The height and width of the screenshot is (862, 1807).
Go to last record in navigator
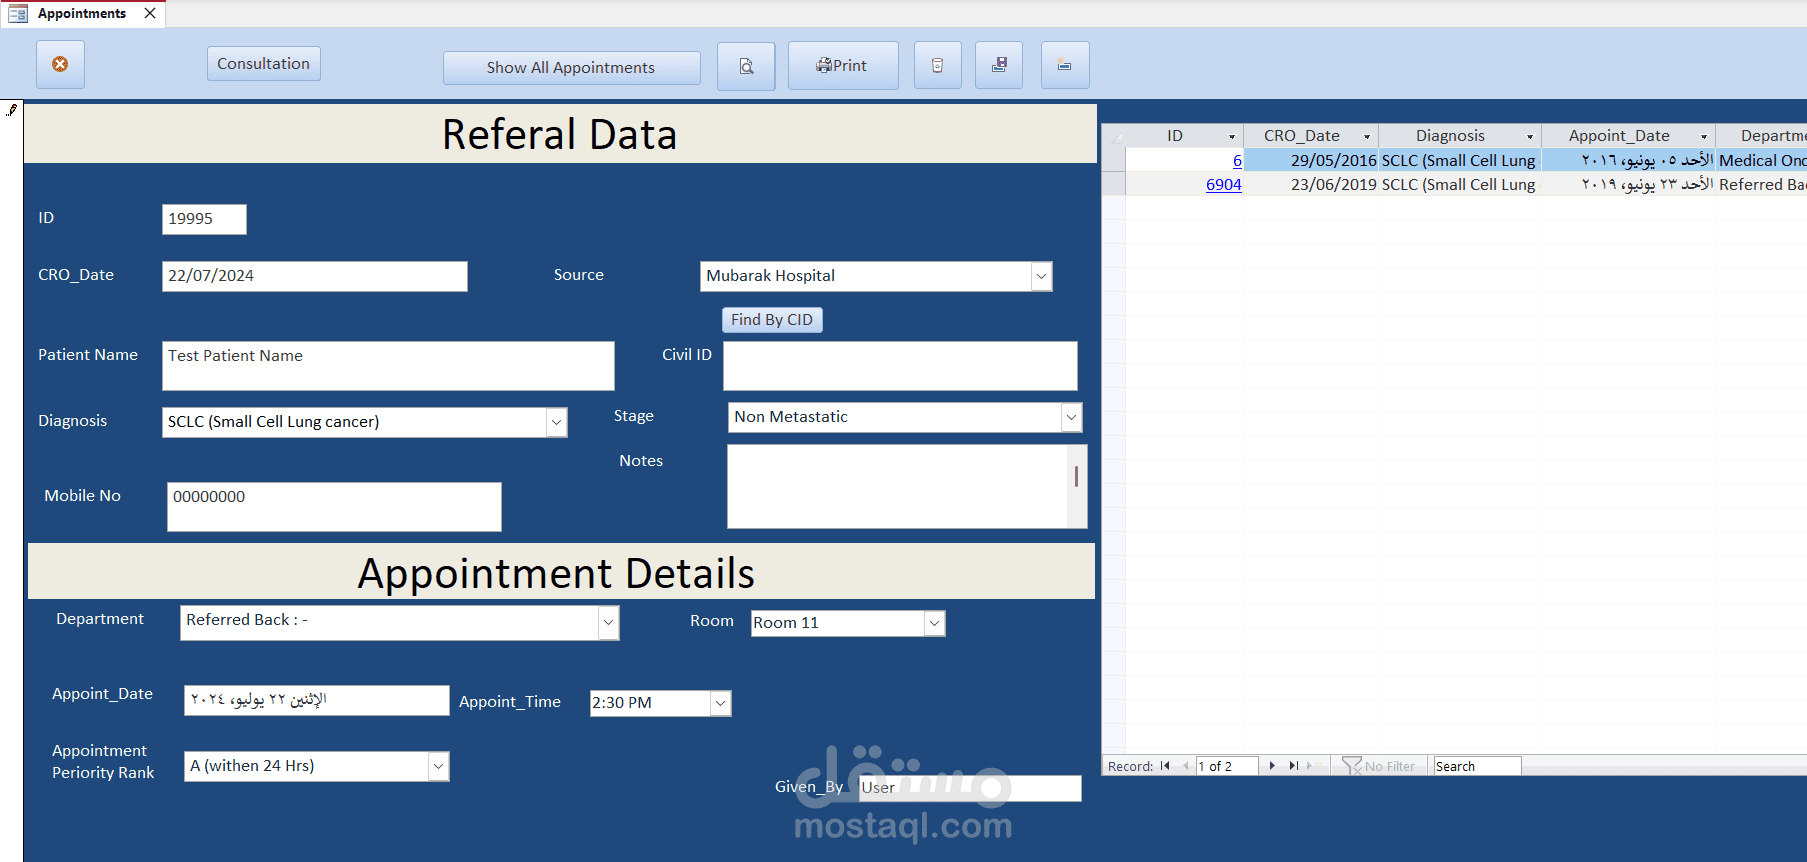pyautogui.click(x=1293, y=766)
